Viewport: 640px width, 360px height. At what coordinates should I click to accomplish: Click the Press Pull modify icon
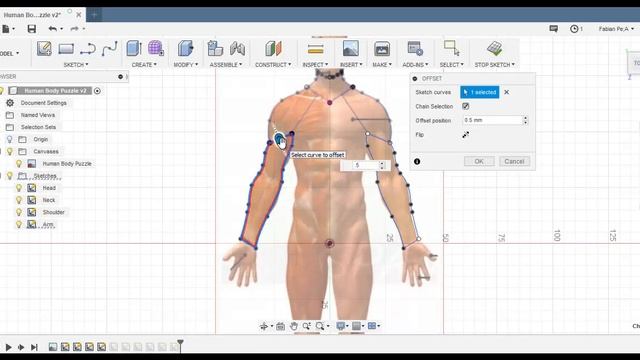pos(186,49)
